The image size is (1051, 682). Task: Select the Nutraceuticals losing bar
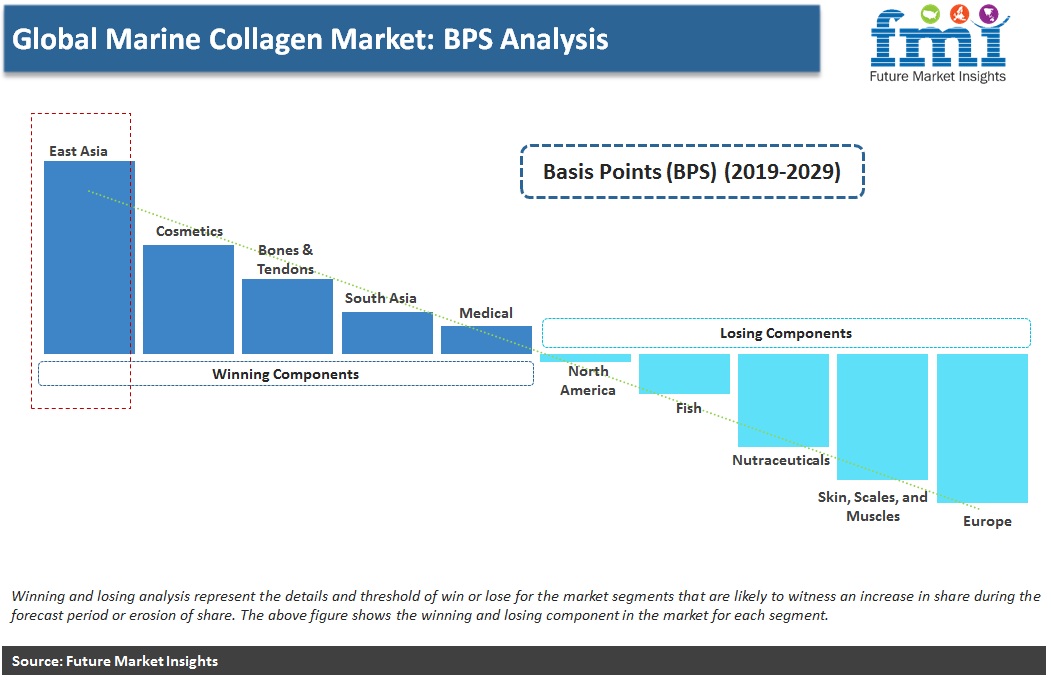784,400
